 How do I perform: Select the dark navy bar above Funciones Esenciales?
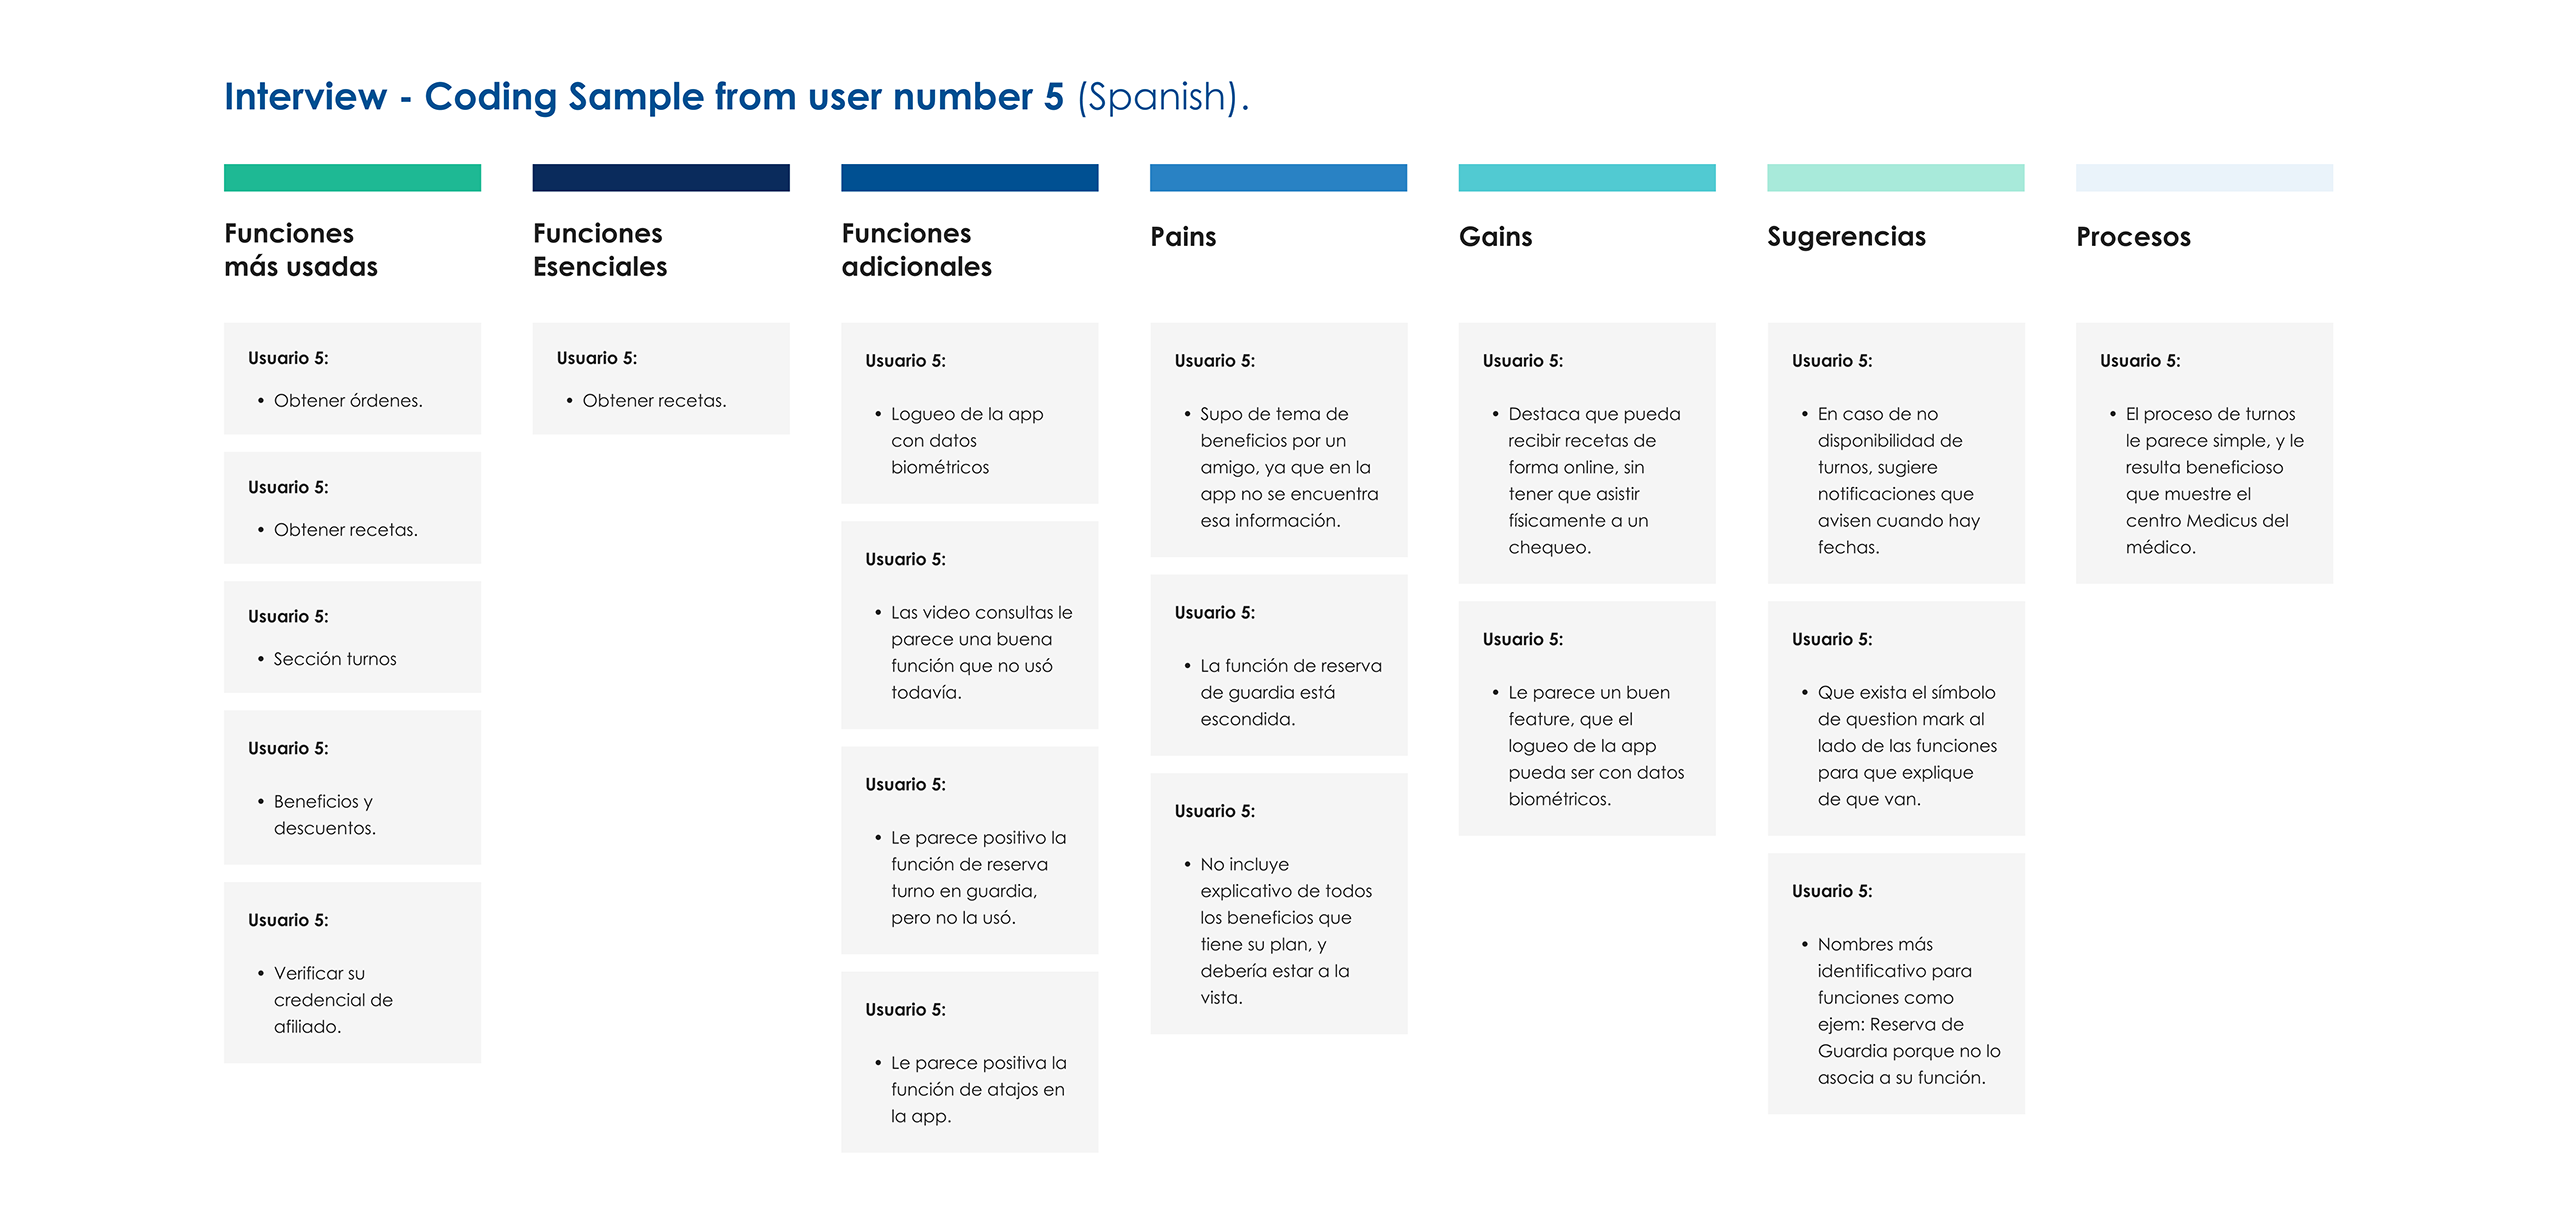[x=660, y=178]
